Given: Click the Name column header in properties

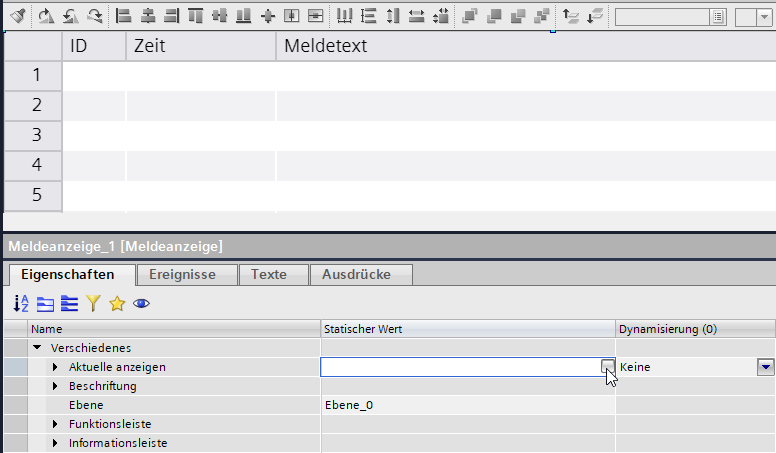Looking at the screenshot, I should click(x=174, y=329).
